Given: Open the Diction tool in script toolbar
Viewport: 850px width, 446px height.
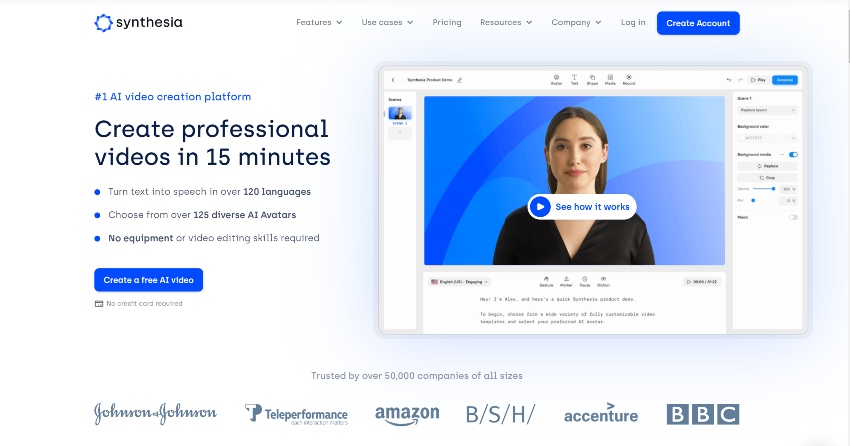Looking at the screenshot, I should click(603, 281).
